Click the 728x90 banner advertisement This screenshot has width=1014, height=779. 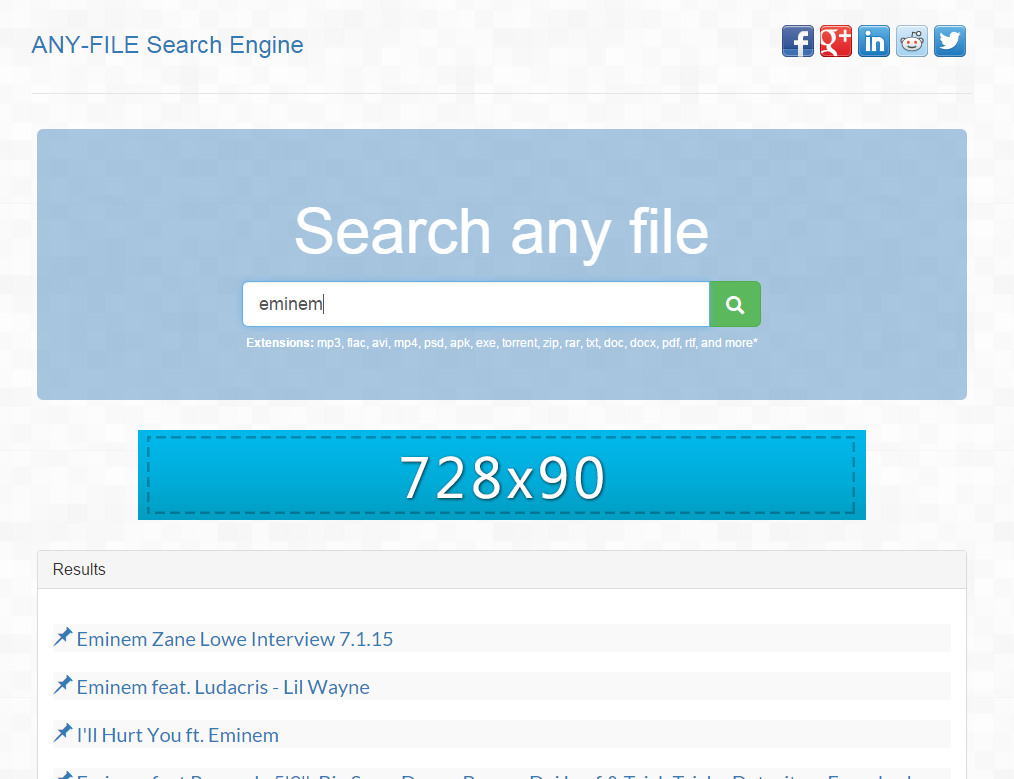coord(502,475)
